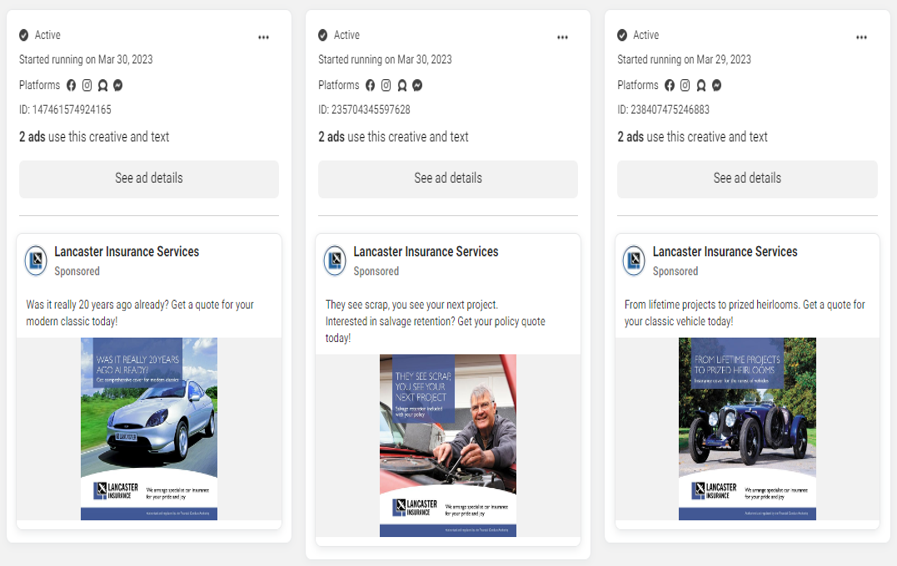897x566 pixels.
Task: Click '2 ads use this creative' on ad 235704345597628
Action: point(394,137)
